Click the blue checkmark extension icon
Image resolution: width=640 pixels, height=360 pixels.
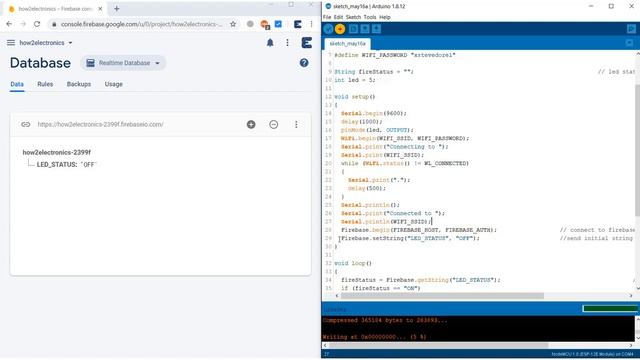pyautogui.click(x=278, y=24)
